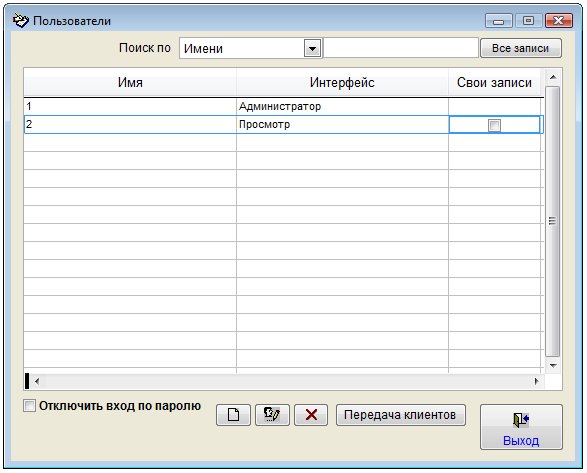Click the Выход exit door icon button
The width and height of the screenshot is (587, 473).
pos(521,427)
